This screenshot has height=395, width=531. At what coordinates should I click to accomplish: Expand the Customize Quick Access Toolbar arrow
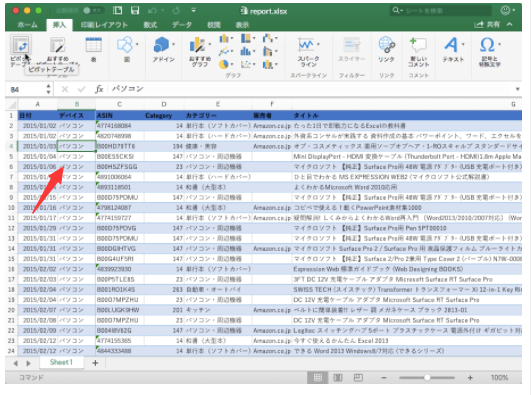193,11
